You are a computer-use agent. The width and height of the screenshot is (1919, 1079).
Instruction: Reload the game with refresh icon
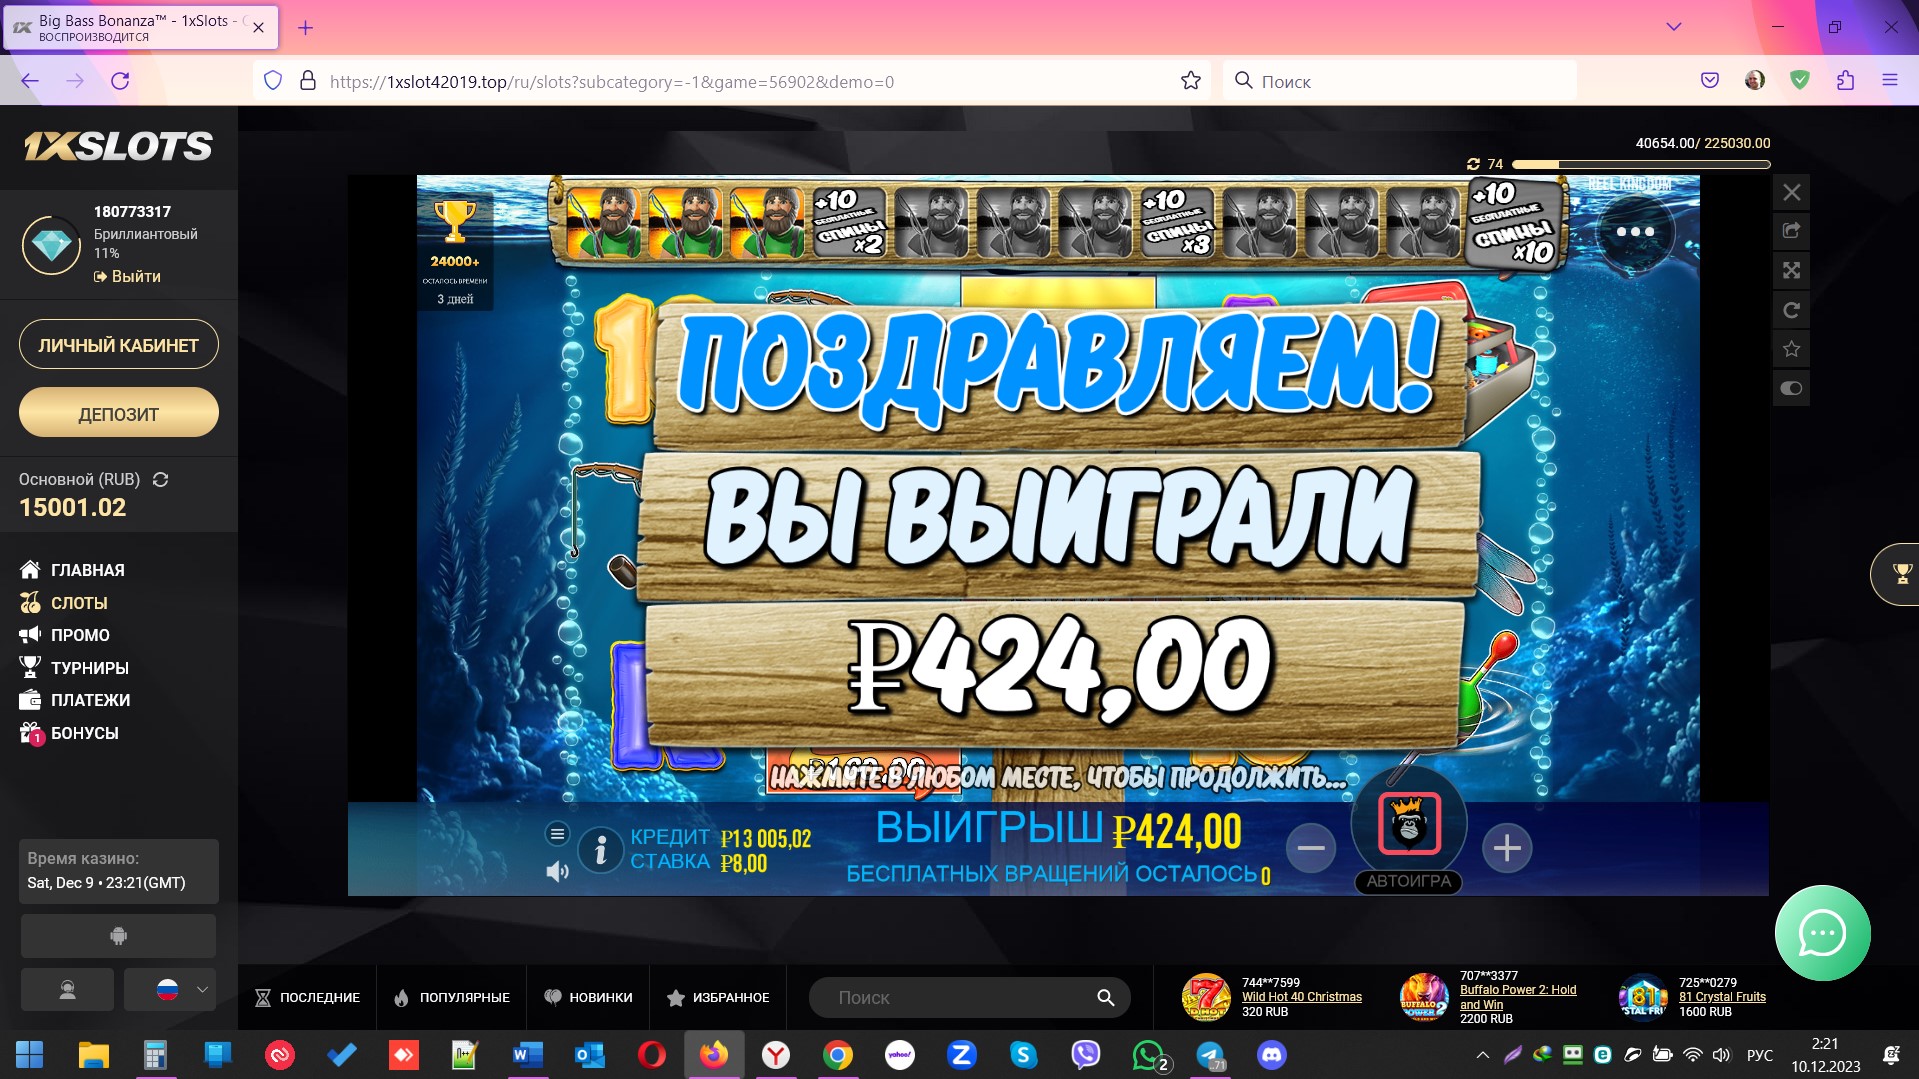[1791, 310]
